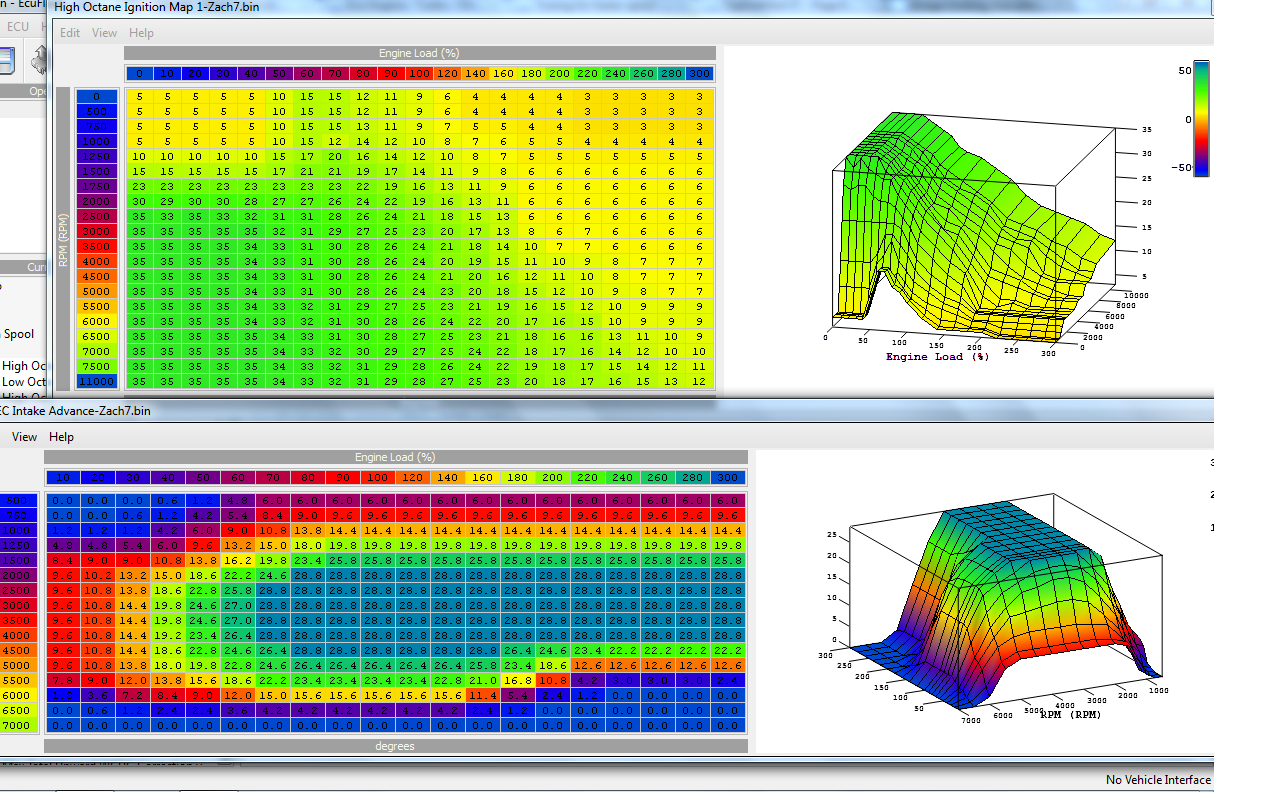1280x800 pixels.
Task: Open the View menu of Ignition Map window
Action: 105,32
